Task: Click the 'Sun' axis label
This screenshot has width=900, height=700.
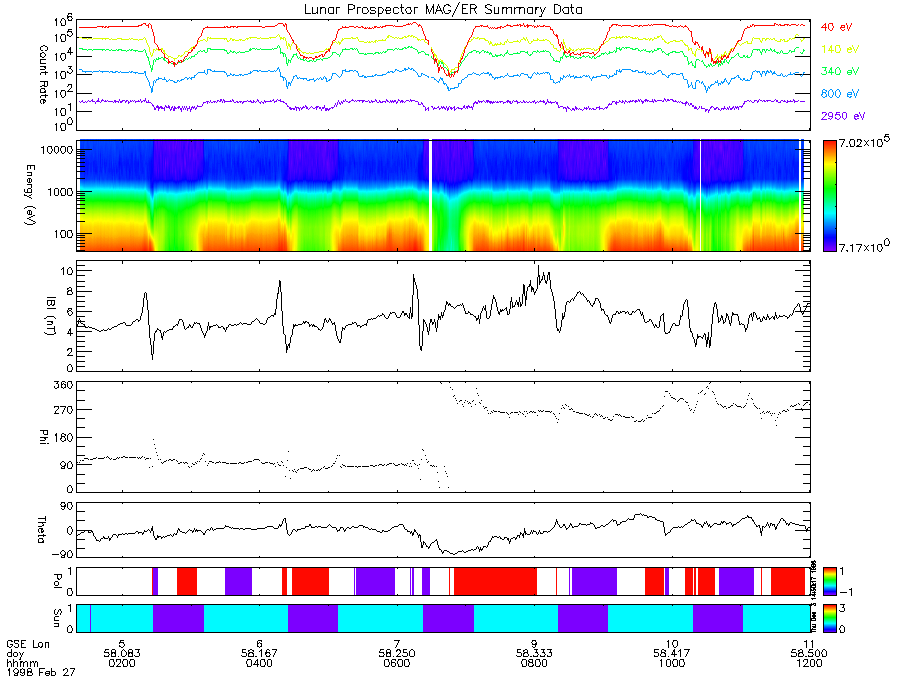Action: pos(56,618)
